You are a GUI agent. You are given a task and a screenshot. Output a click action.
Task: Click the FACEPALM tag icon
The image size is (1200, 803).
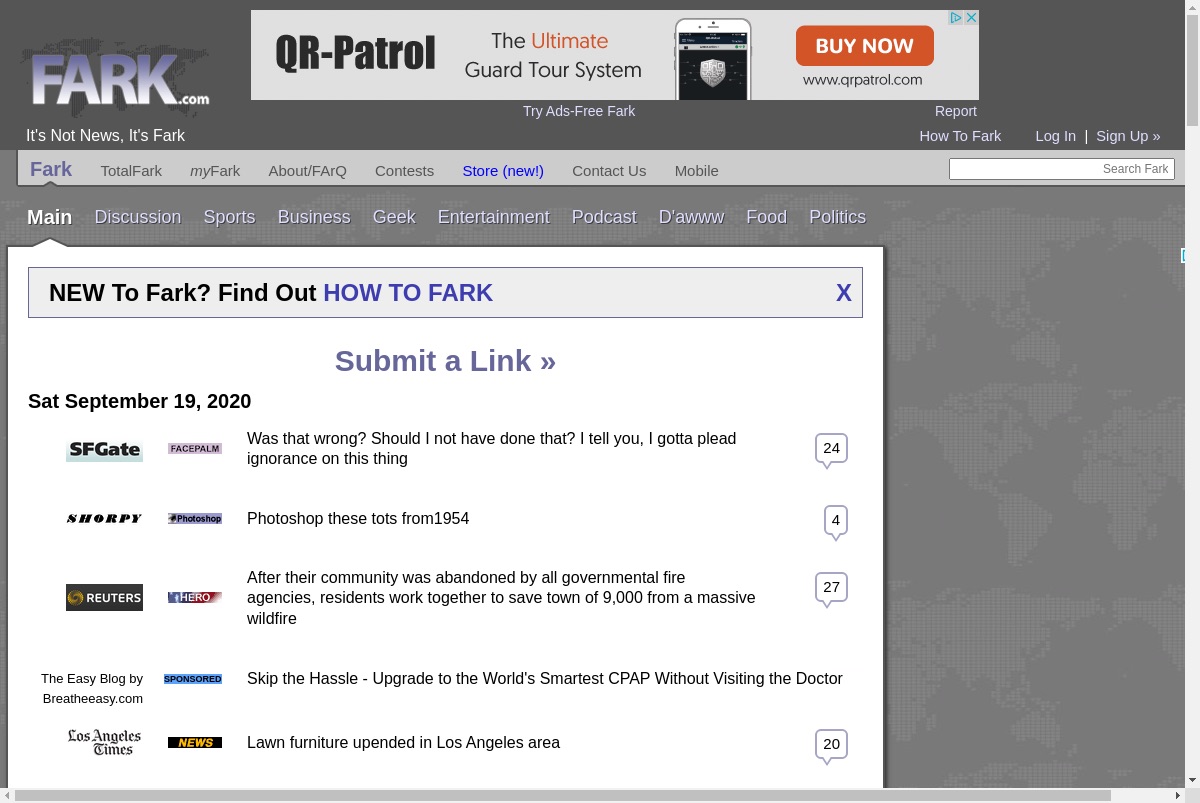click(x=195, y=449)
